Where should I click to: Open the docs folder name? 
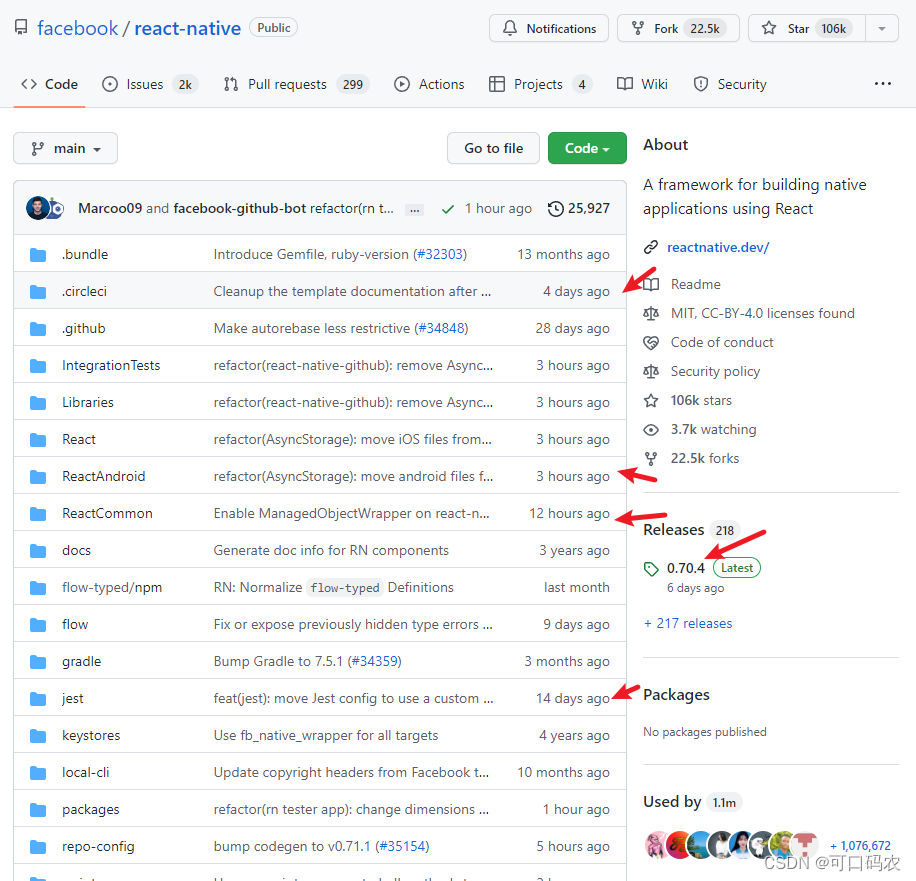point(77,550)
